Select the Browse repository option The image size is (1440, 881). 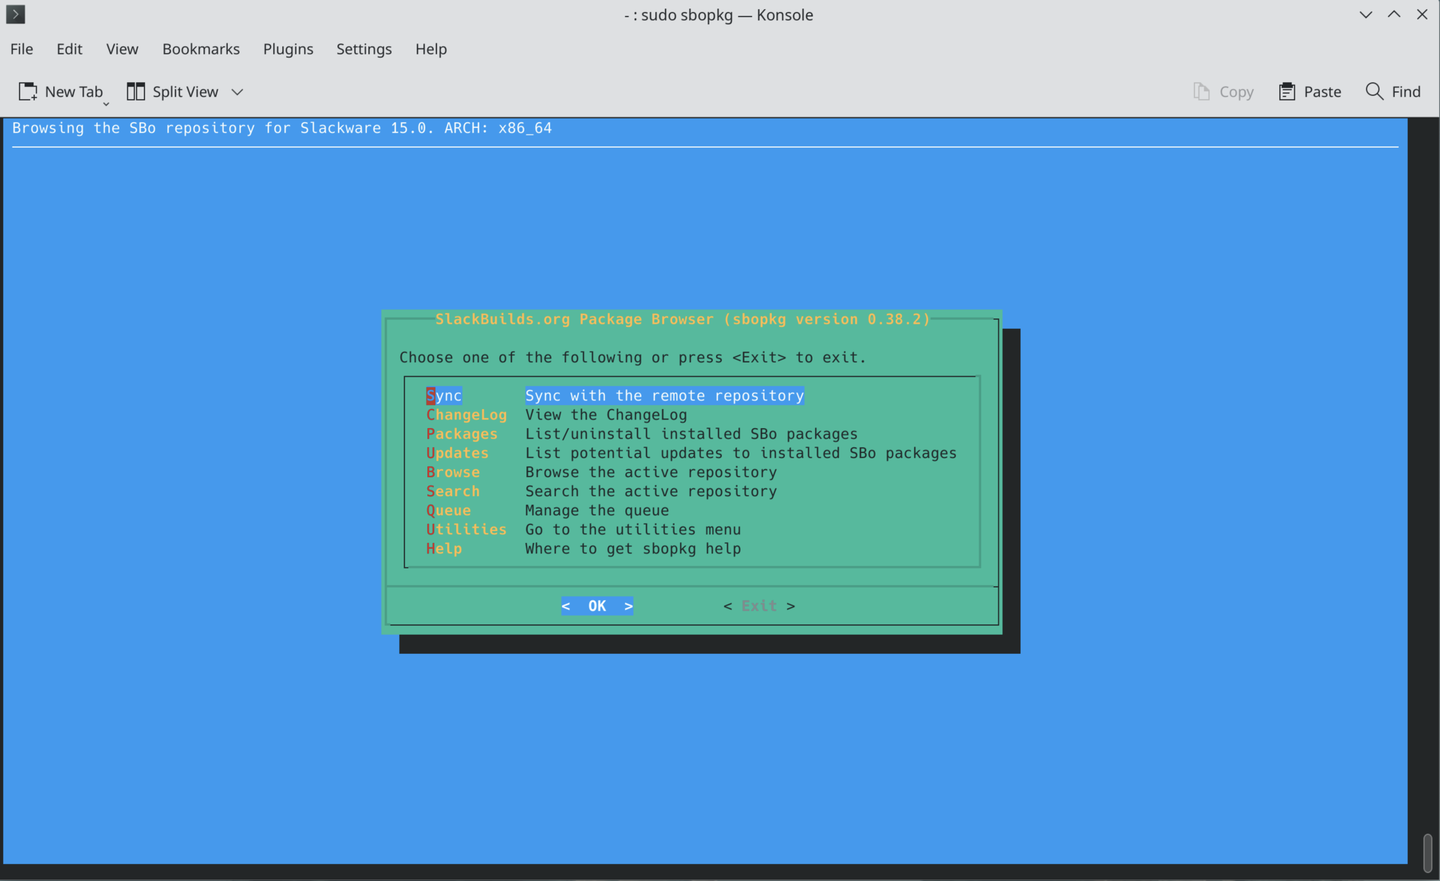452,472
